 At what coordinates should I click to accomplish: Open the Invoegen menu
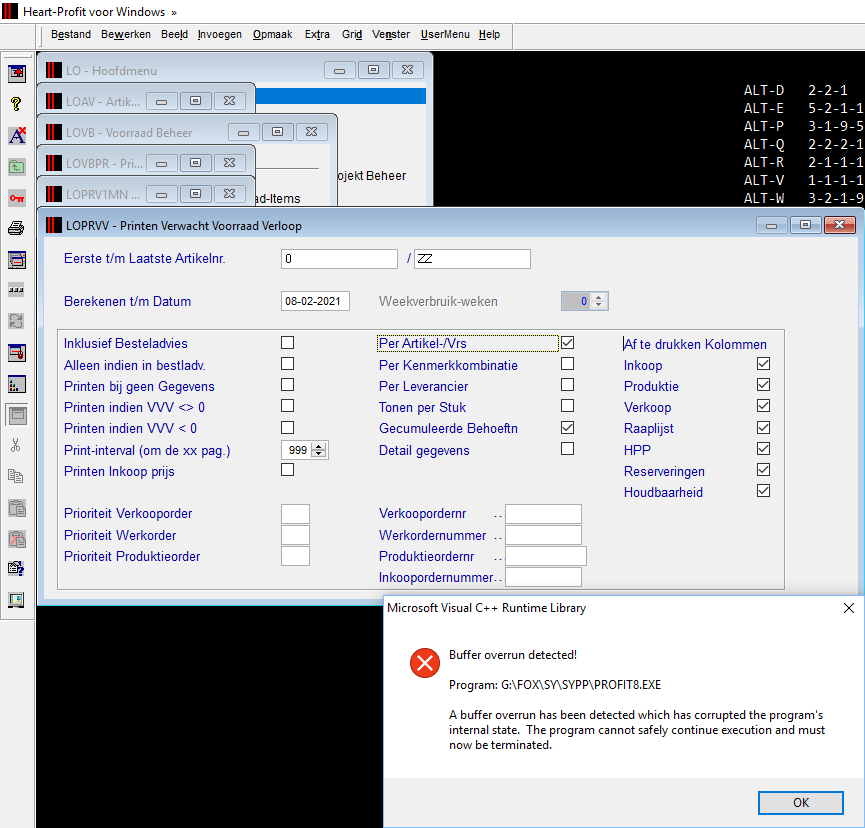pyautogui.click(x=220, y=34)
